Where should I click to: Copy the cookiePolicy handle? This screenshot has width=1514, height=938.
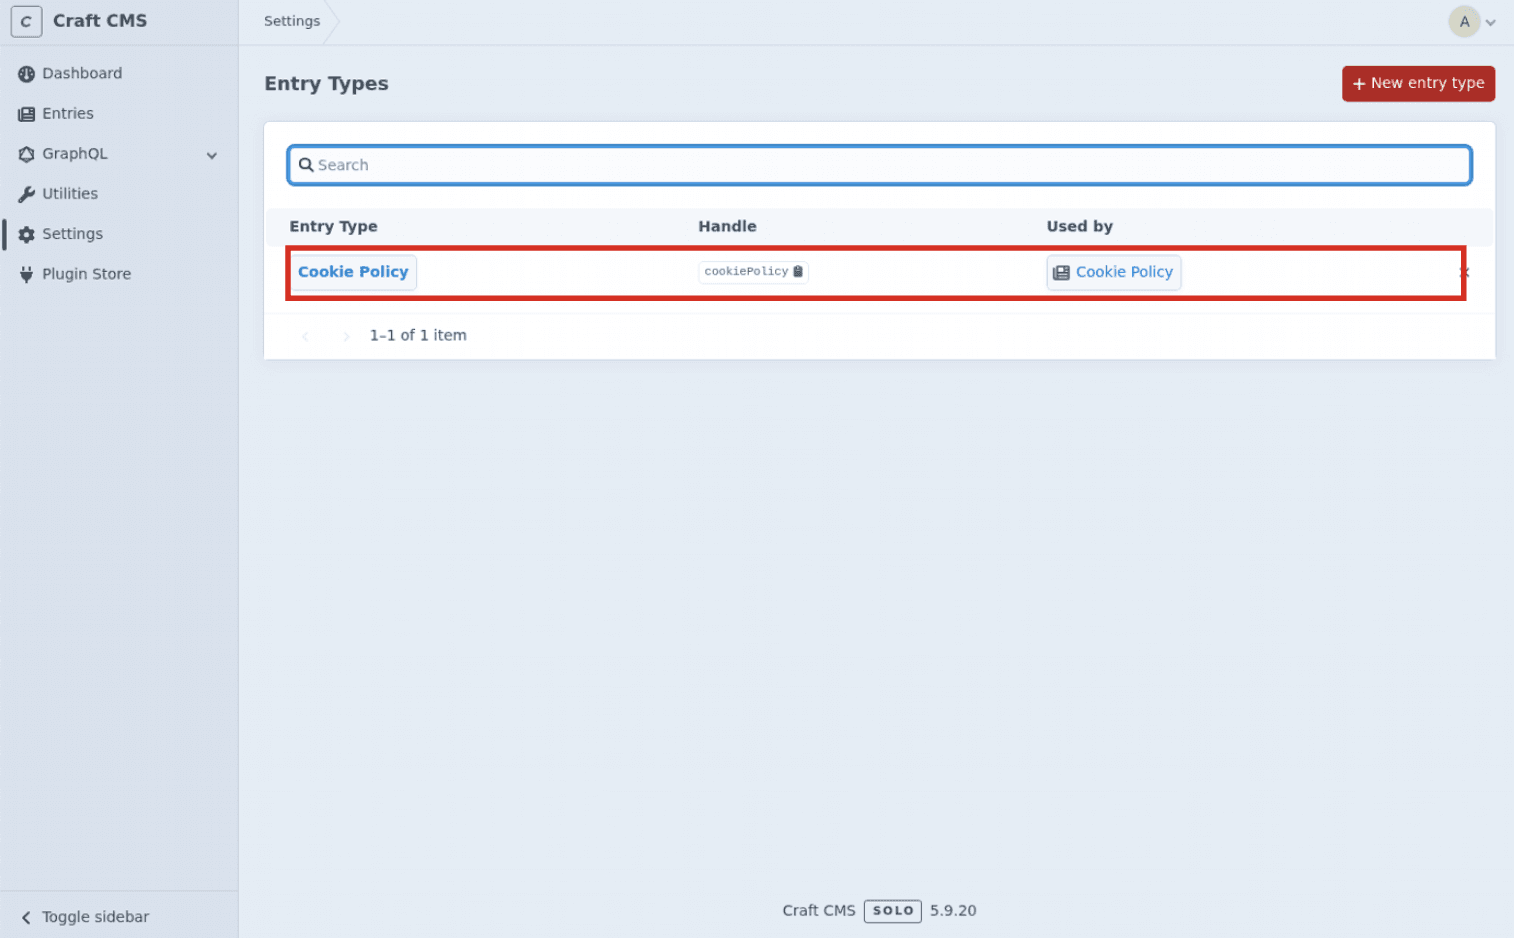pos(753,271)
